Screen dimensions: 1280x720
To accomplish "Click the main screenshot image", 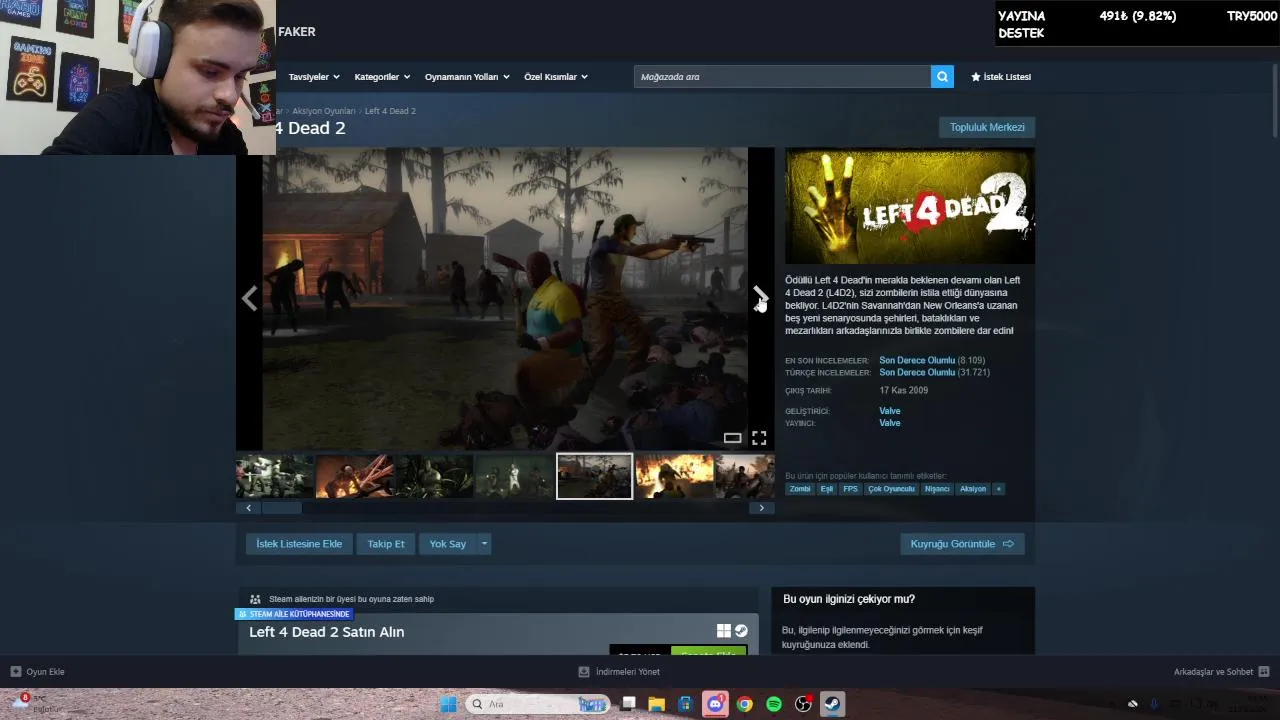I will 505,299.
